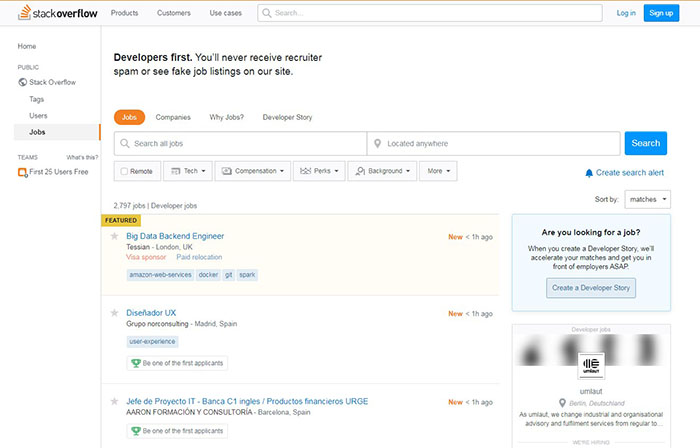Image resolution: width=700 pixels, height=448 pixels.
Task: Select Jobs in the left sidebar
Action: 57,132
